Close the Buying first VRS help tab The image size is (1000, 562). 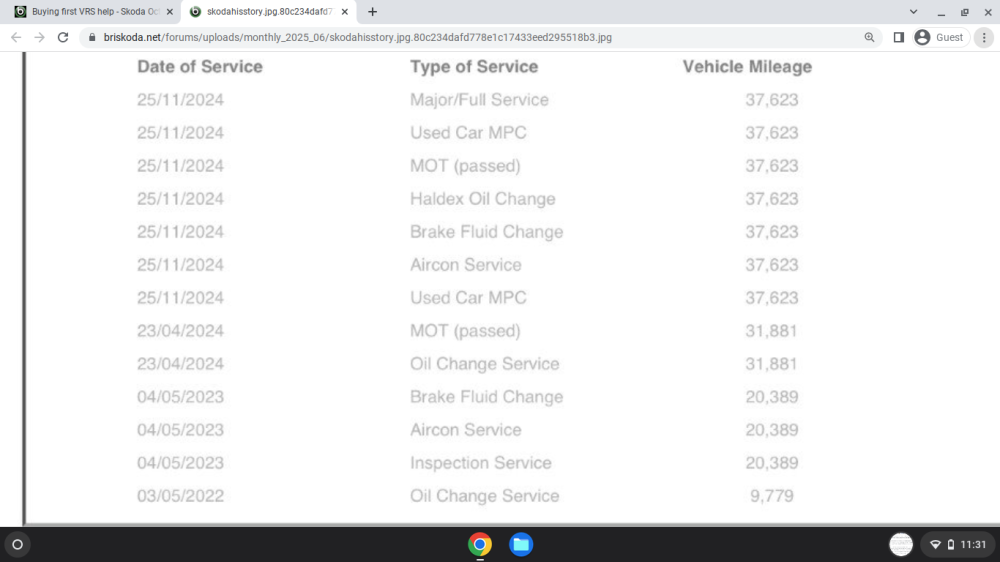pyautogui.click(x=170, y=11)
